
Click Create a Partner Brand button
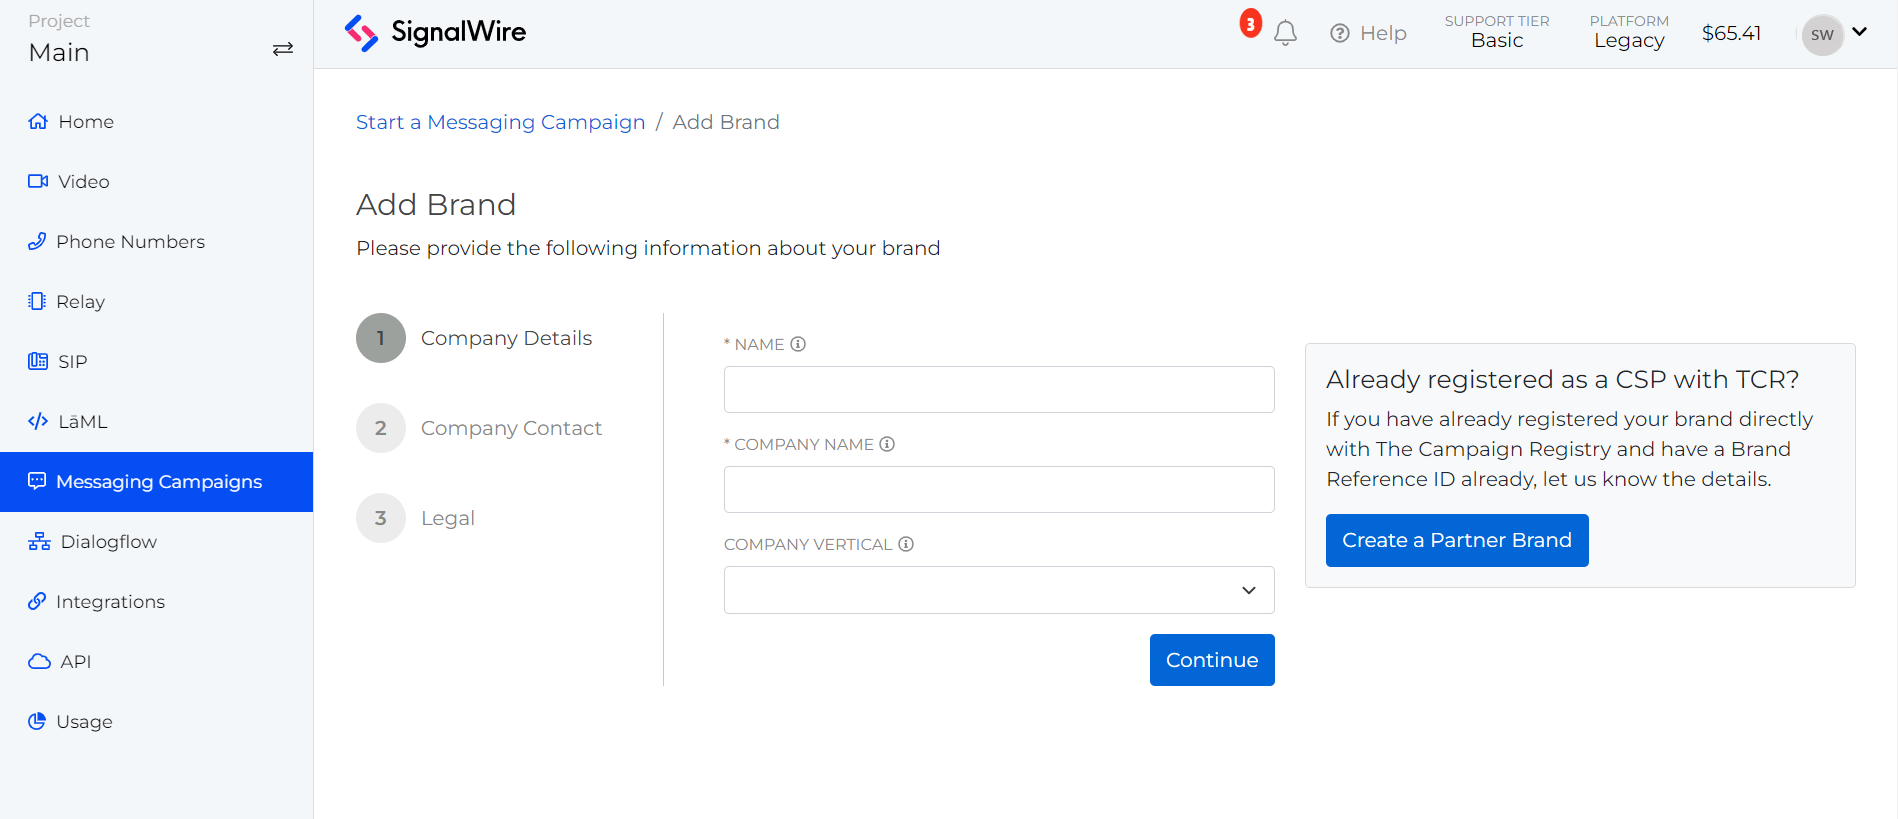point(1456,541)
